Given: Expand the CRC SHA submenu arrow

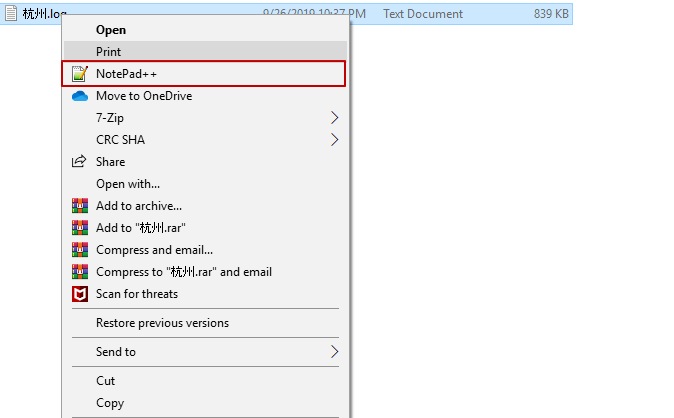Looking at the screenshot, I should [x=334, y=140].
